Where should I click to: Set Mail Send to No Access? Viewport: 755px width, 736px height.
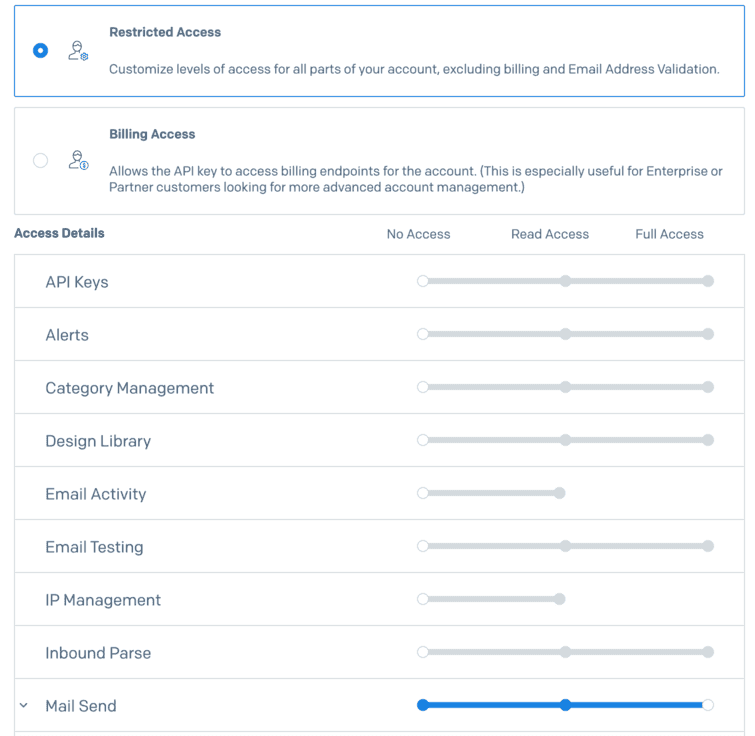(423, 705)
